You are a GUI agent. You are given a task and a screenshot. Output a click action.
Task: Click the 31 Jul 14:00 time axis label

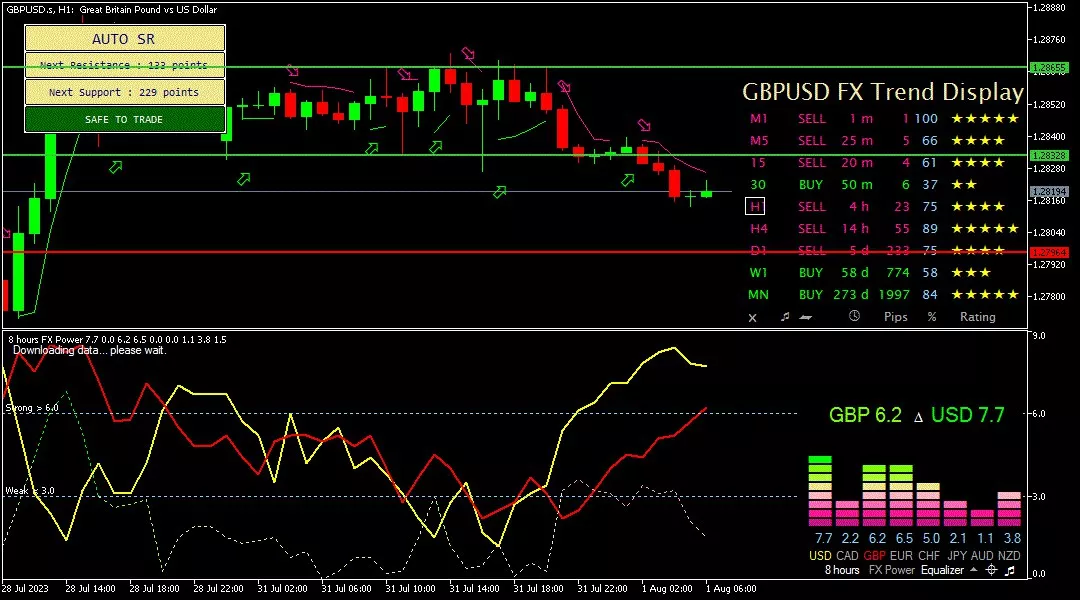(x=475, y=588)
